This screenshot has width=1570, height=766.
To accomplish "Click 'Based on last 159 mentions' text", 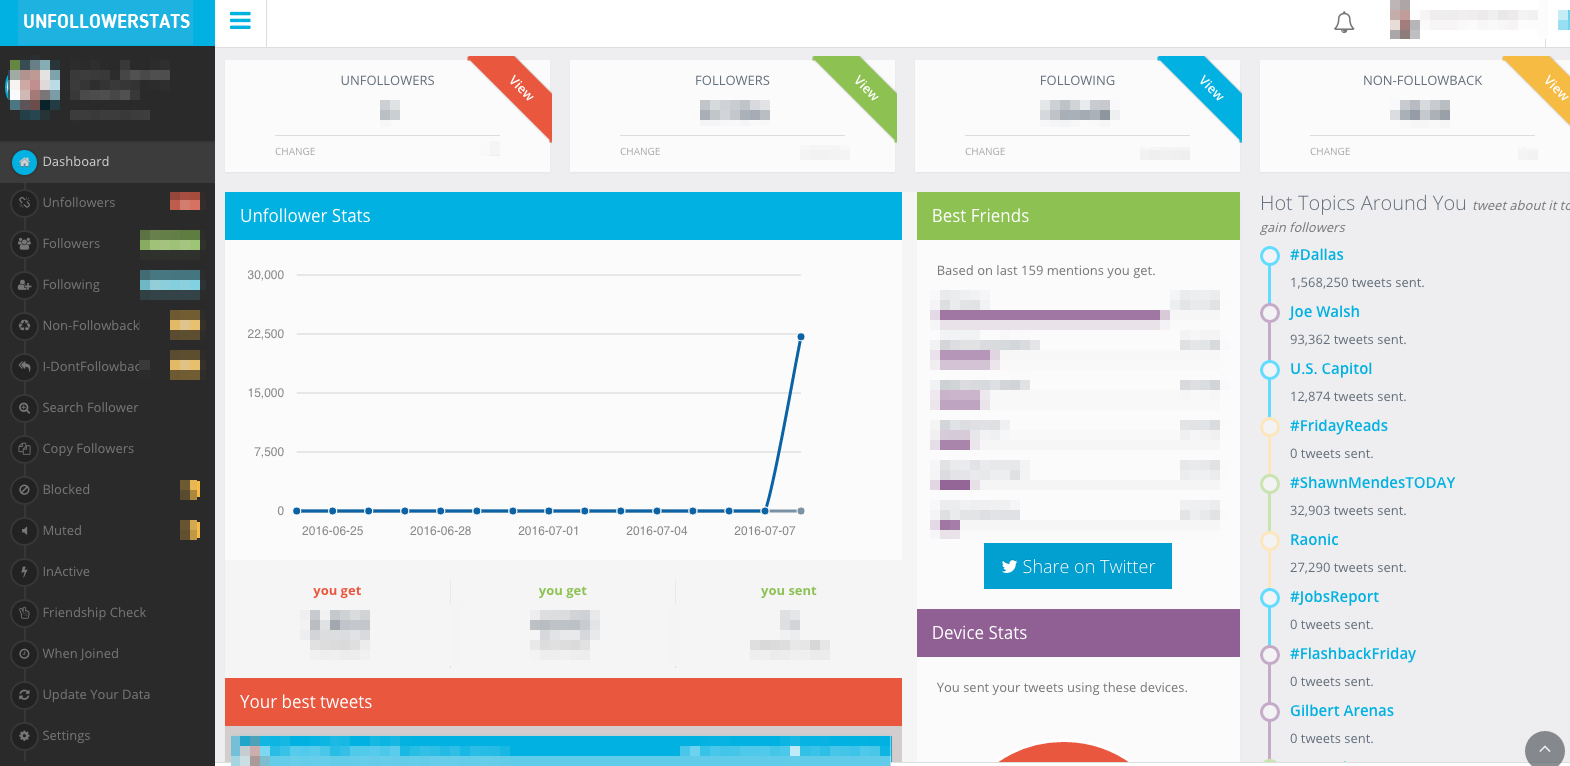I will [x=1046, y=271].
